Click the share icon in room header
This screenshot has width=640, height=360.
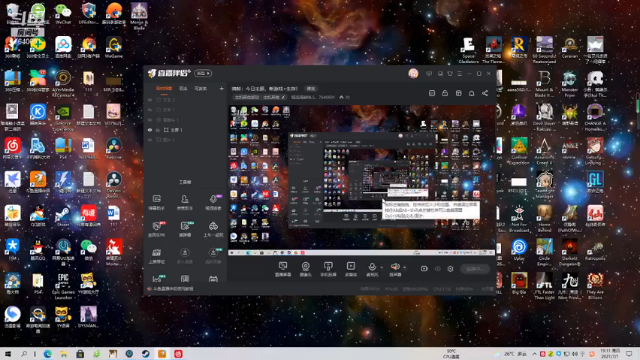click(x=485, y=93)
